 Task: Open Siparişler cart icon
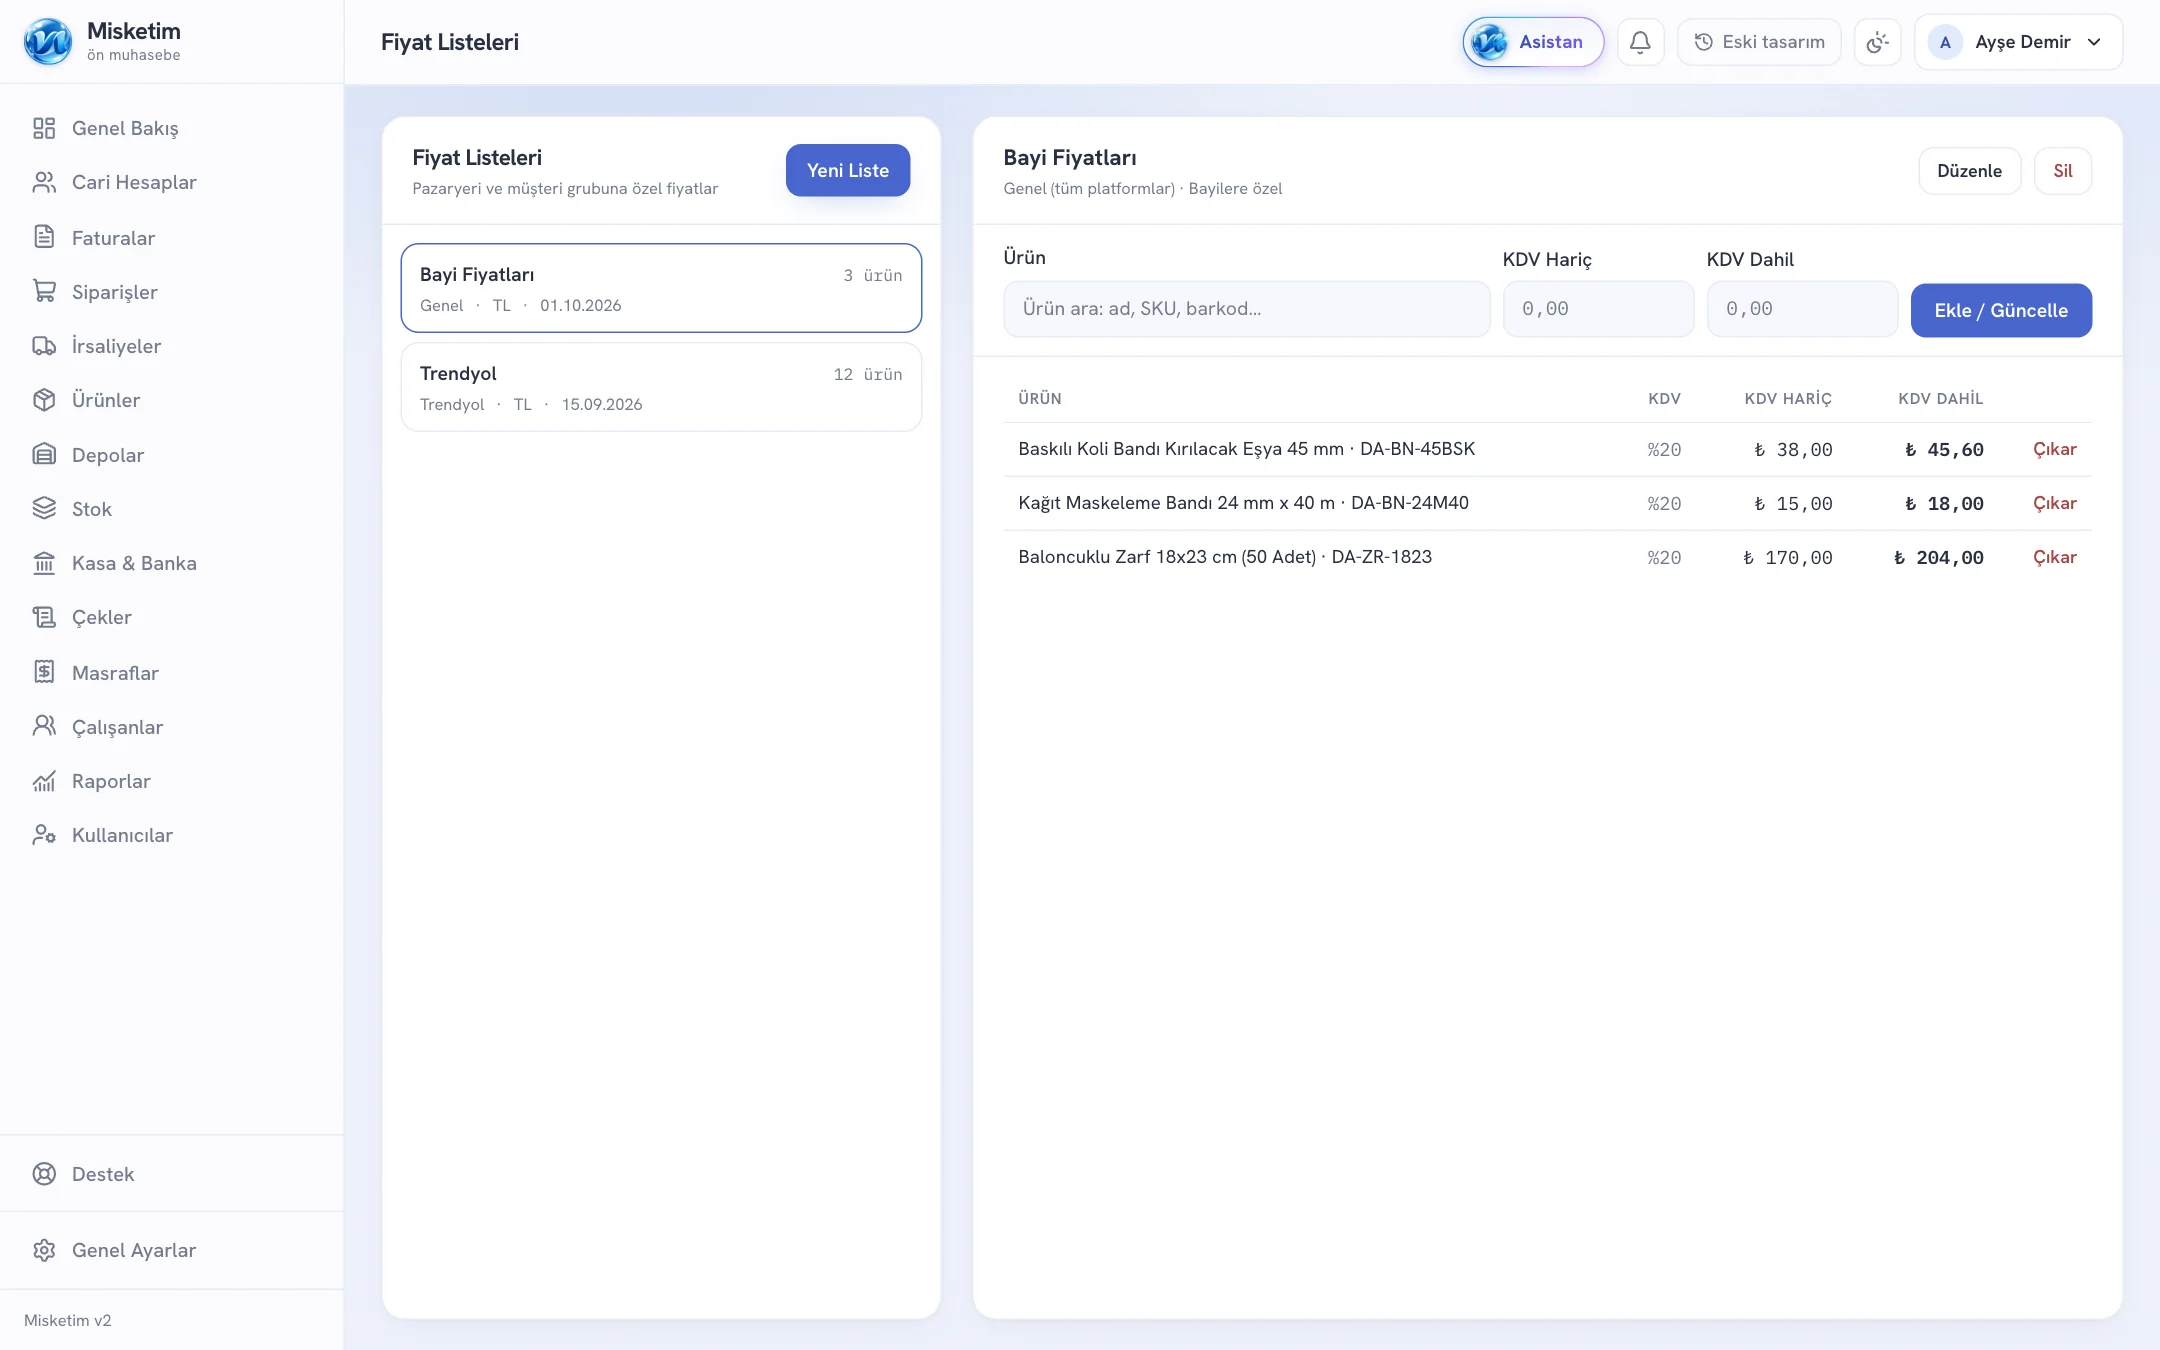pyautogui.click(x=44, y=291)
